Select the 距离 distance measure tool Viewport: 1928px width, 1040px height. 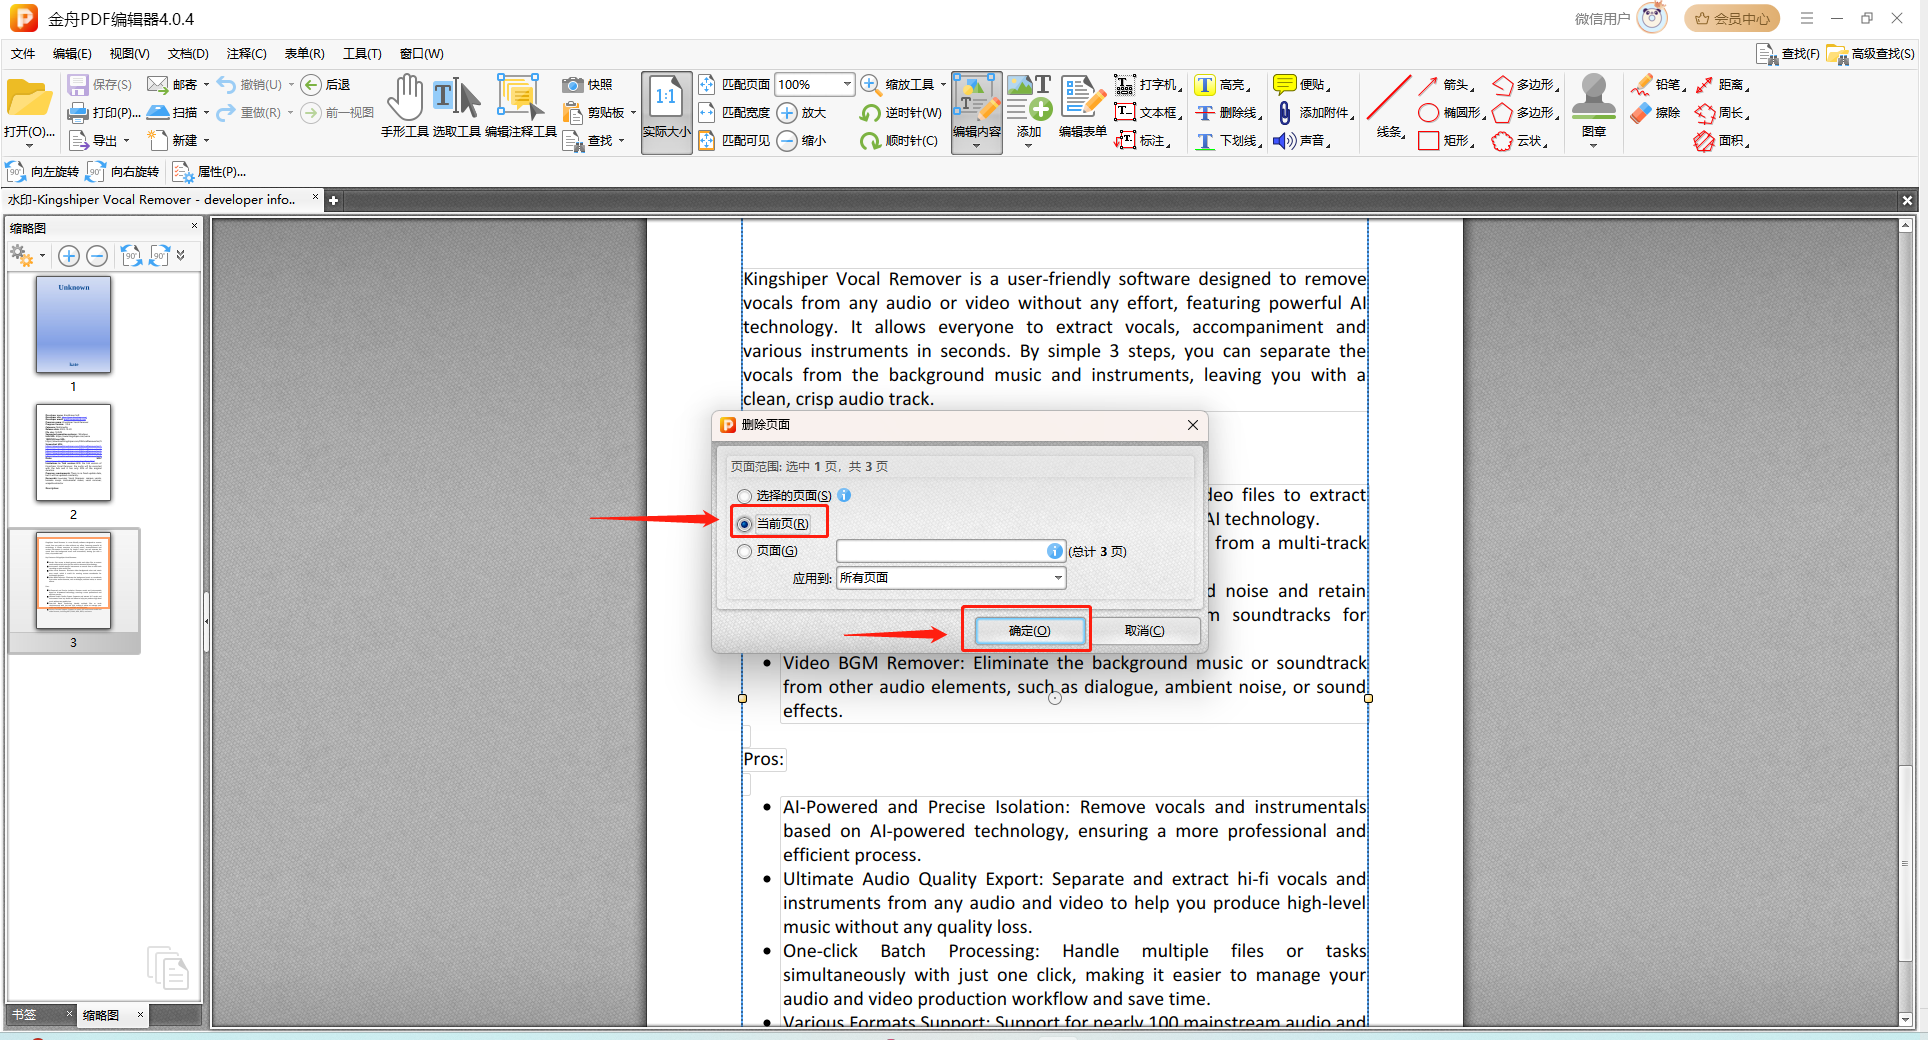pos(1722,85)
